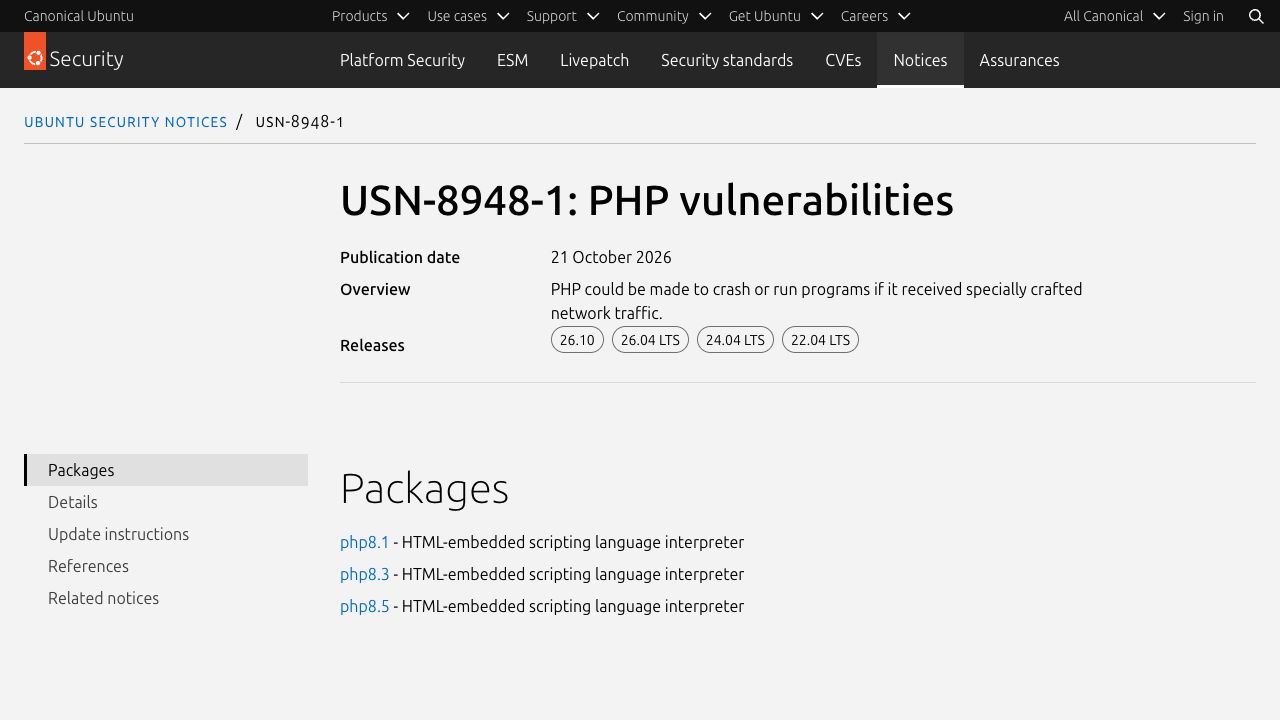Open the All Canonical dropdown
Screen dimensions: 1280x720
tap(1115, 16)
